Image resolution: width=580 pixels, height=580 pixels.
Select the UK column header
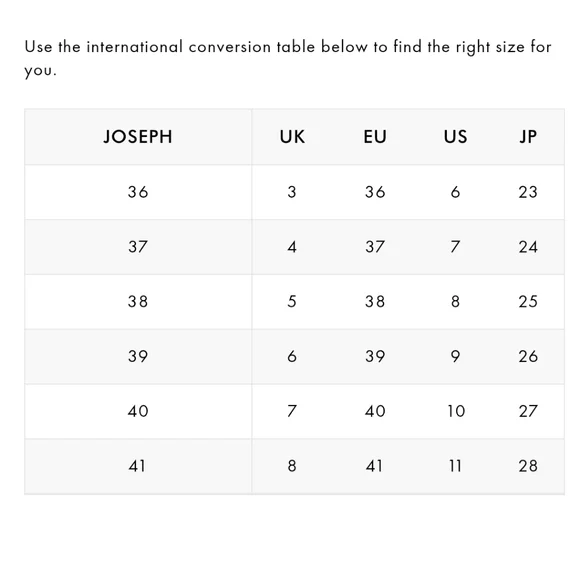click(292, 136)
